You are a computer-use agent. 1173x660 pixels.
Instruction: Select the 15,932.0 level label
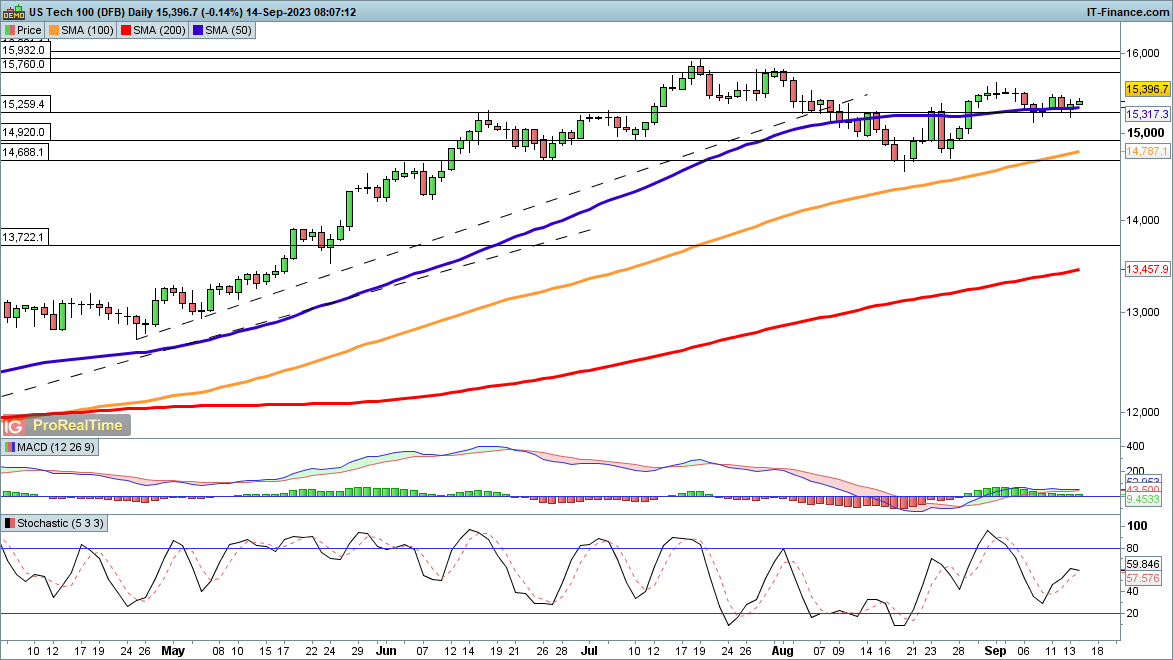[25, 50]
